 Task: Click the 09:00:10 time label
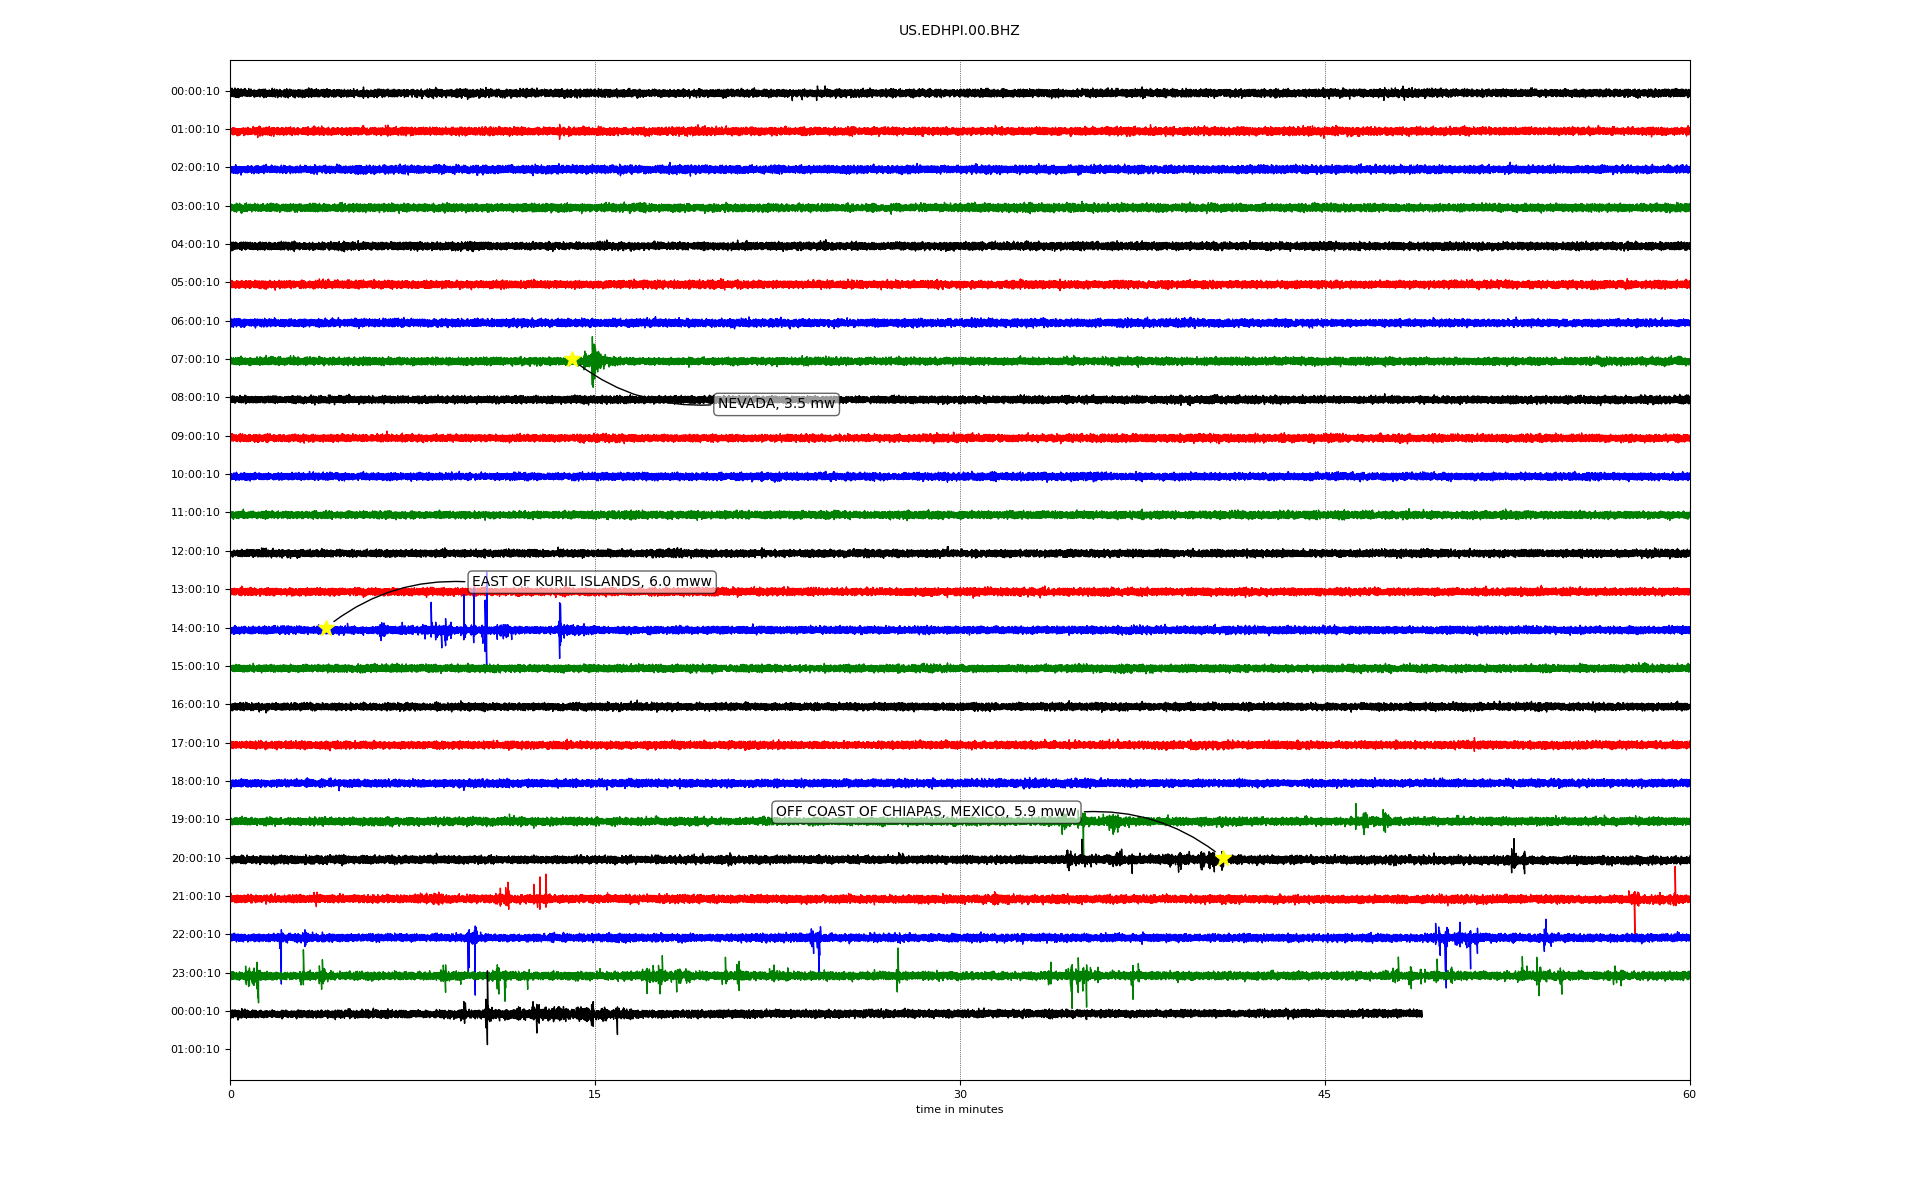coord(195,436)
